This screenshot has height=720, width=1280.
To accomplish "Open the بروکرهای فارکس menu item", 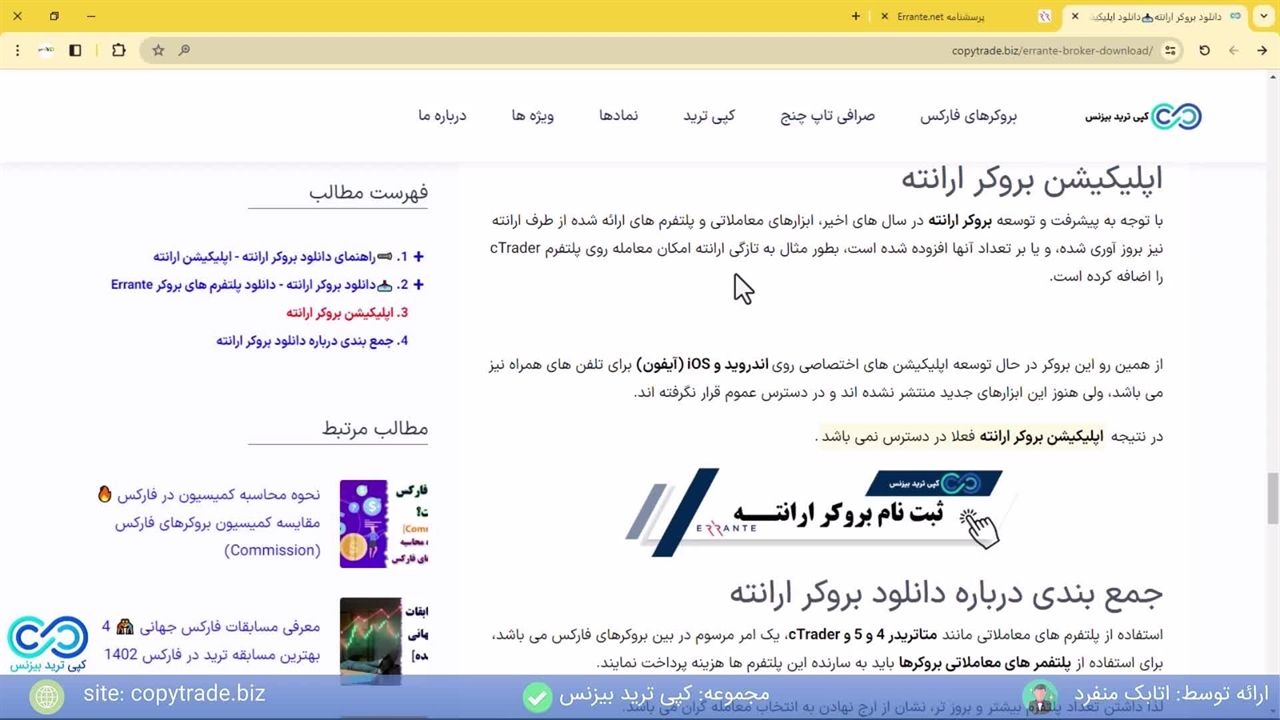I will (968, 116).
